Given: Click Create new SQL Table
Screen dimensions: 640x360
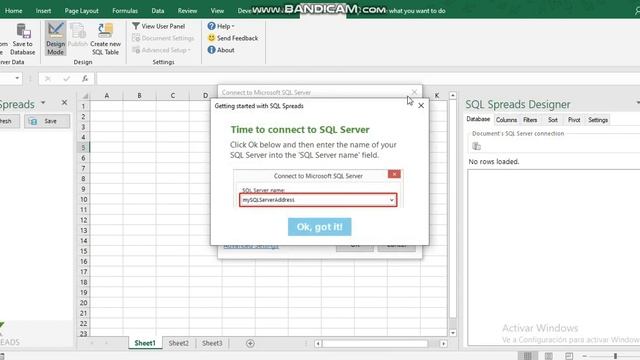Looking at the screenshot, I should 105,39.
